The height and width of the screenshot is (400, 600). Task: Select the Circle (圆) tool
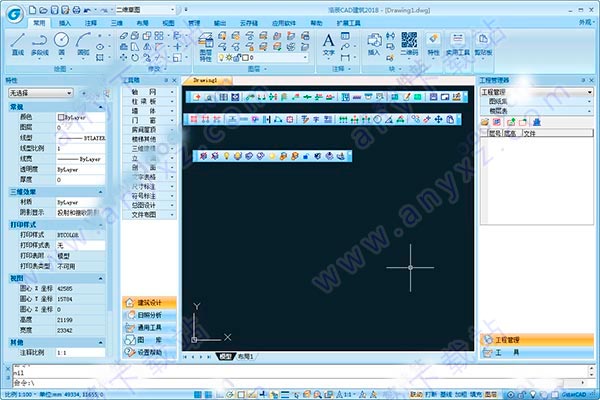tap(62, 45)
